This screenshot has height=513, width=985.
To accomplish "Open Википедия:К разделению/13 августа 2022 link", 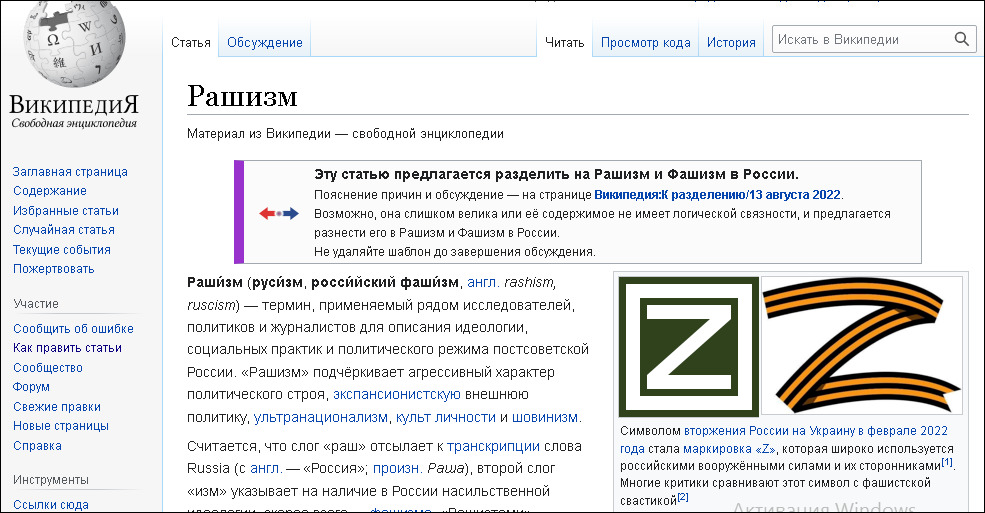I will [x=717, y=195].
